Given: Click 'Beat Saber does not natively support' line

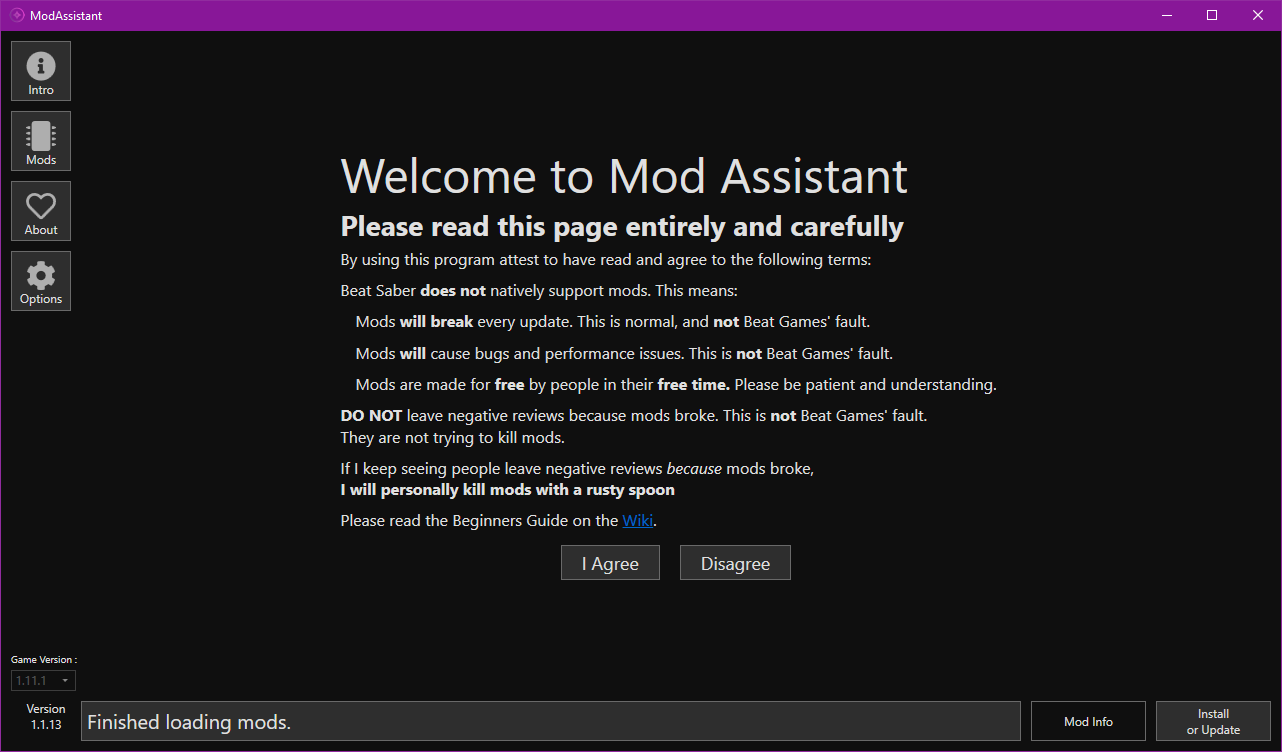Looking at the screenshot, I should tap(539, 291).
